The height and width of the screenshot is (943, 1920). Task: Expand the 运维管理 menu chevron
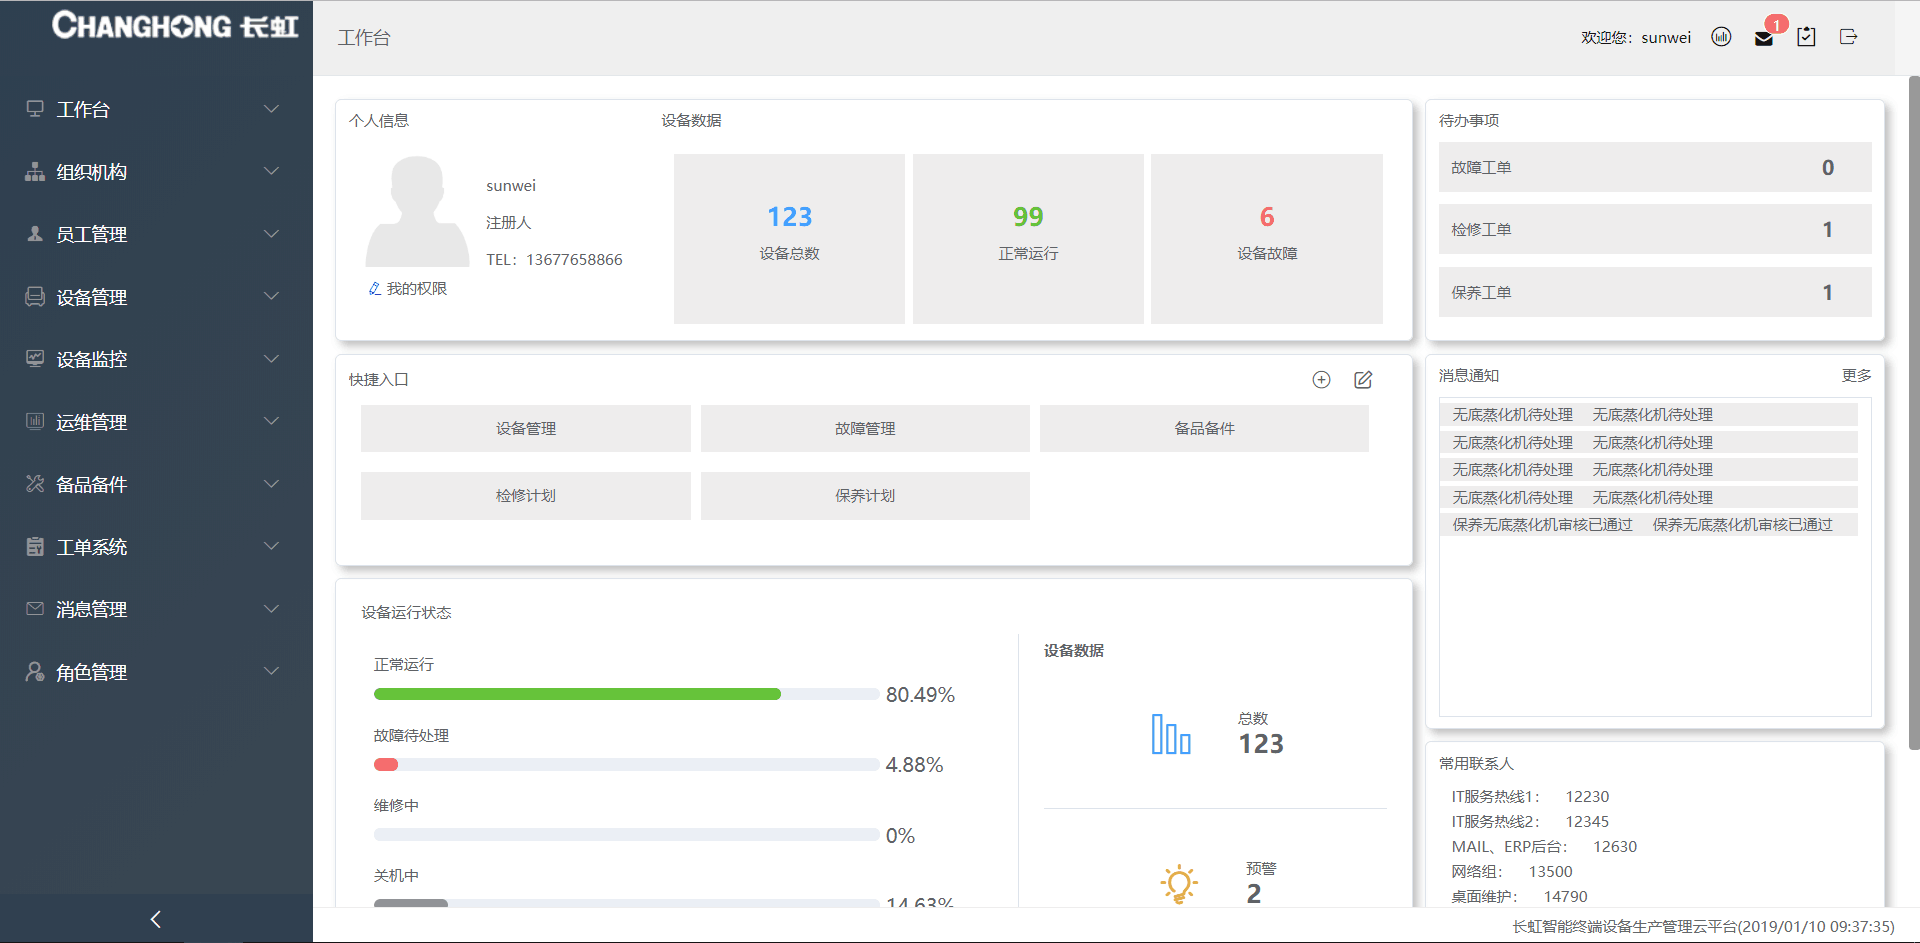(271, 421)
